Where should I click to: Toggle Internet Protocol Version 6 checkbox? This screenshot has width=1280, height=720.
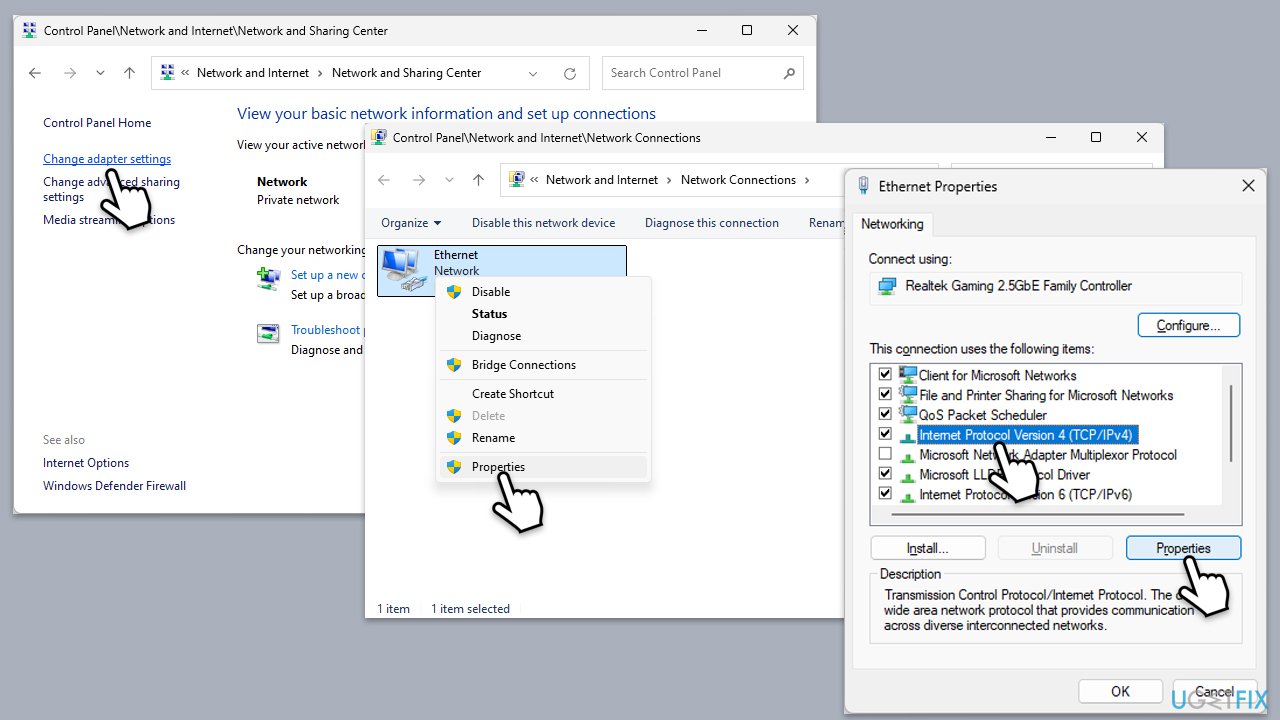(885, 494)
